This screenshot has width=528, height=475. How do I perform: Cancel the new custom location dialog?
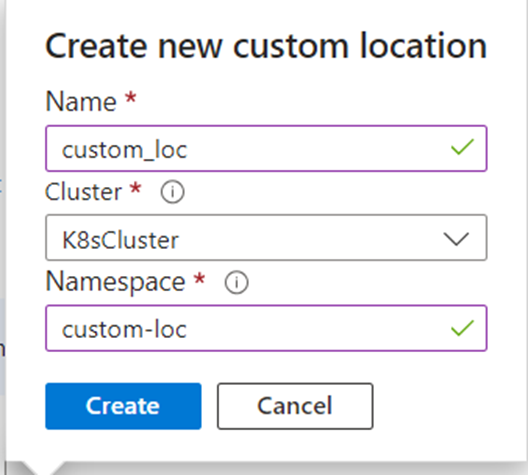[295, 406]
